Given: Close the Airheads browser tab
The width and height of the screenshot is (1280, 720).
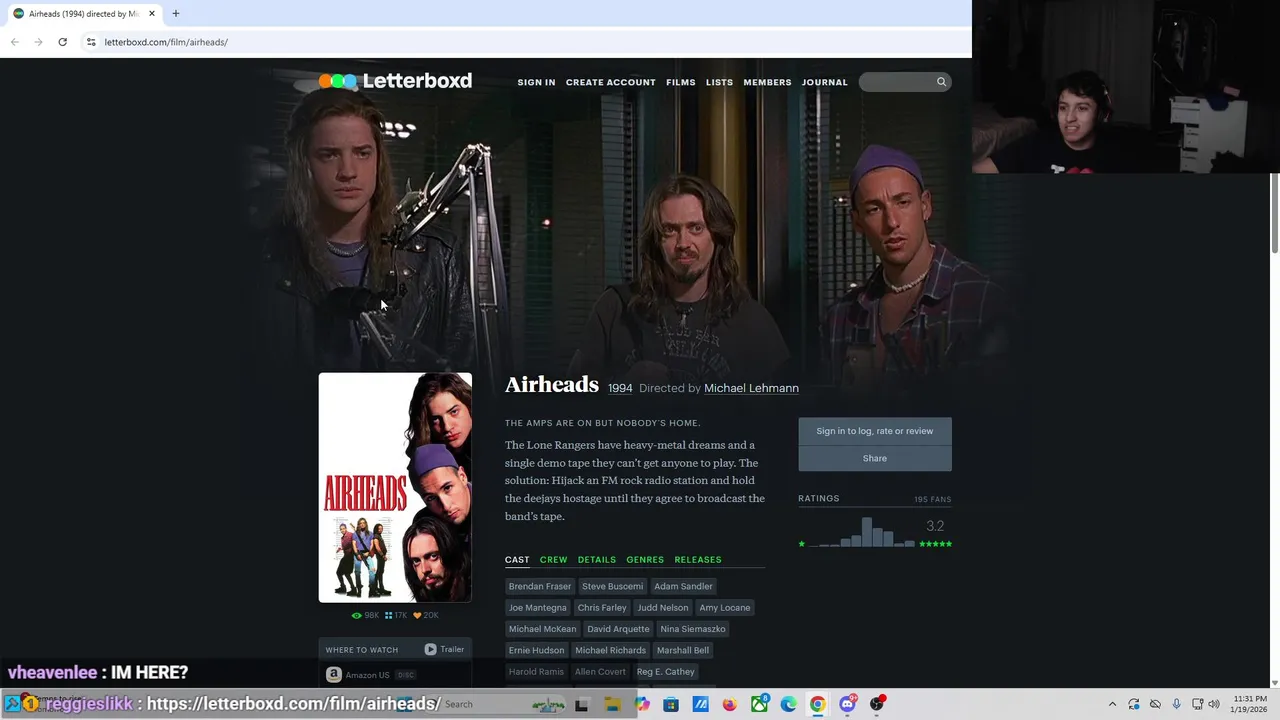Looking at the screenshot, I should 152,13.
